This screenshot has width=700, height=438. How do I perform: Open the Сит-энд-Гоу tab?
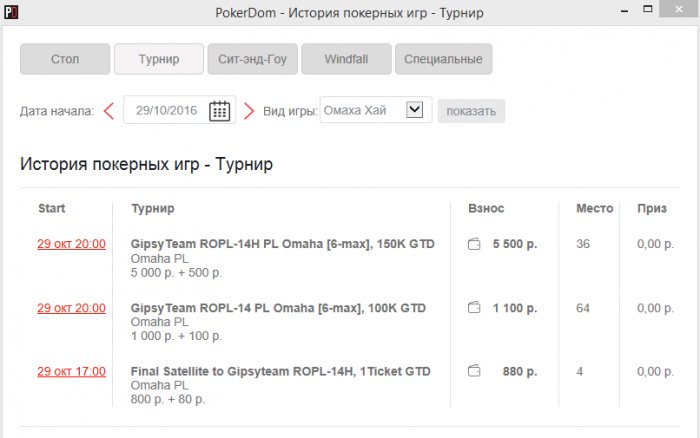[253, 59]
